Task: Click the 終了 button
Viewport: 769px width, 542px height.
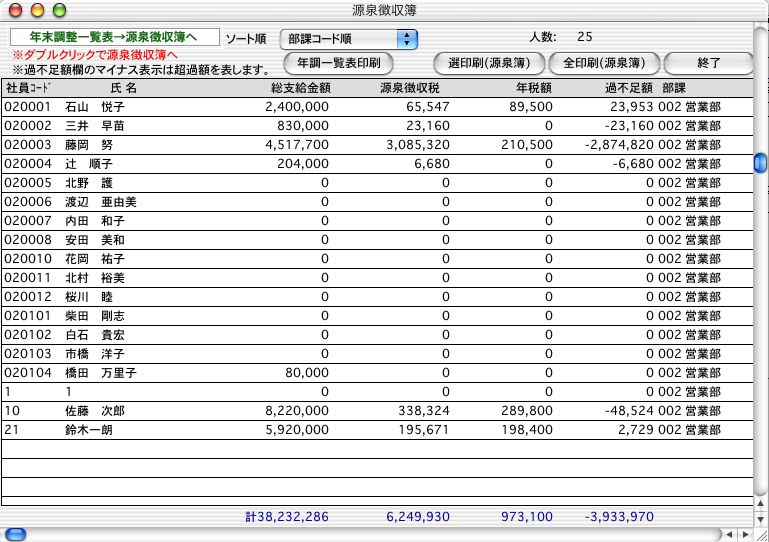Action: (708, 63)
